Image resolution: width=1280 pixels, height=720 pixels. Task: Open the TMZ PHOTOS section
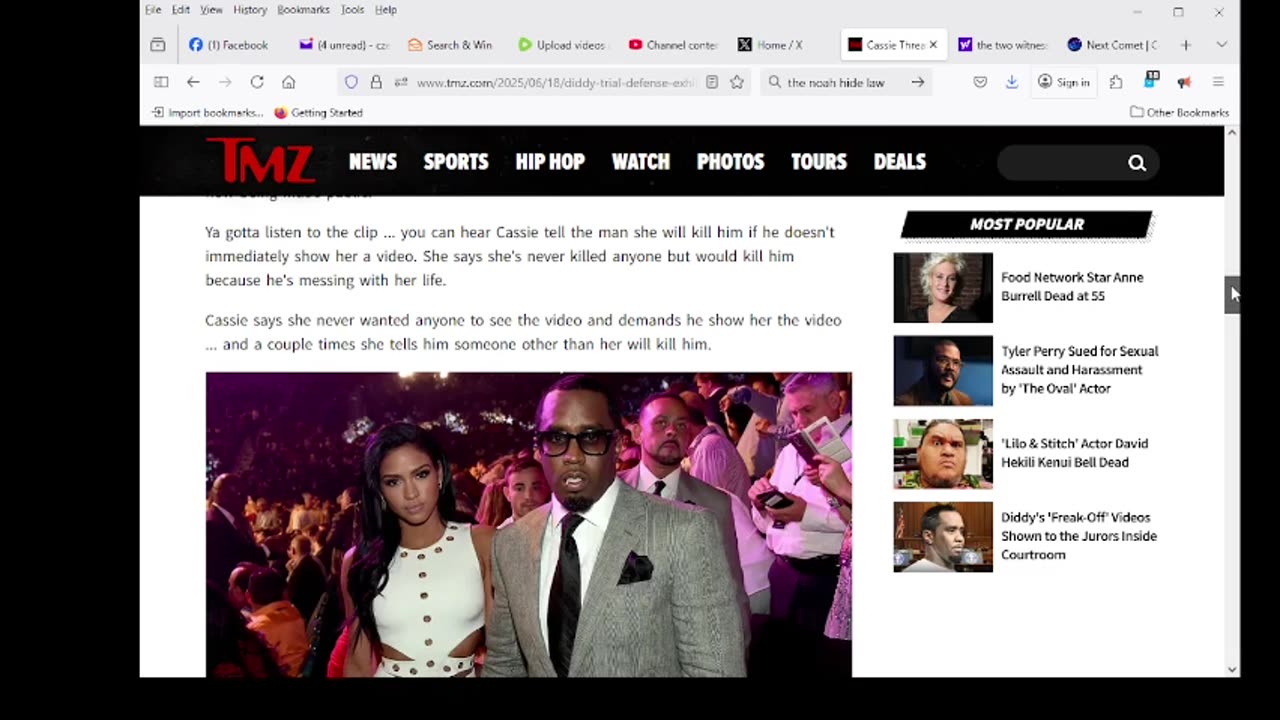[730, 162]
